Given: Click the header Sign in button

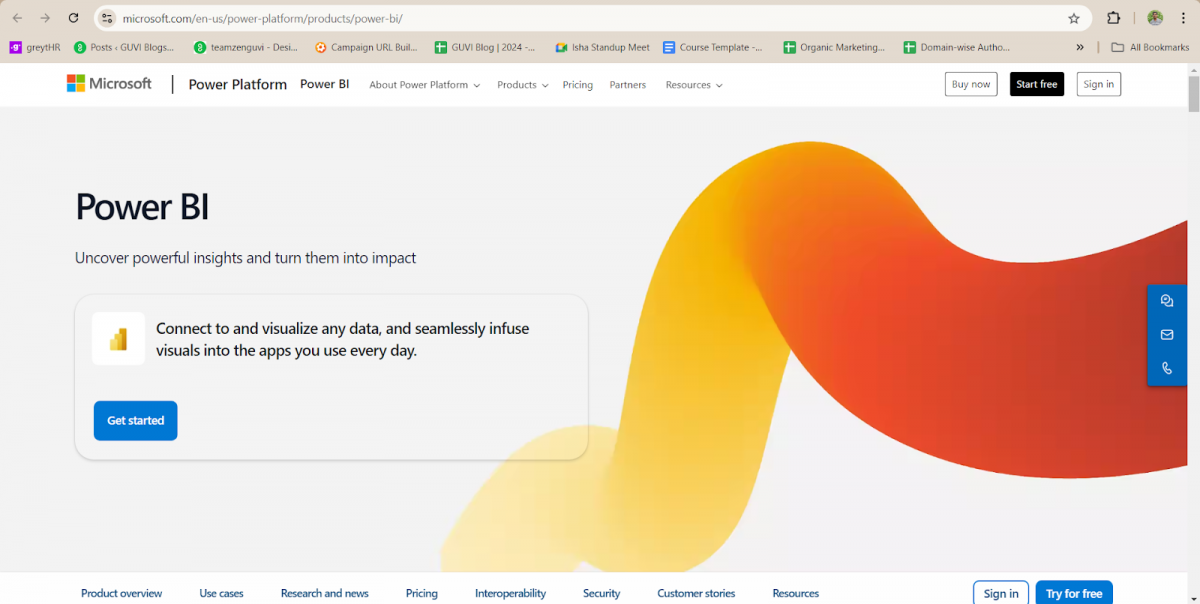Looking at the screenshot, I should click(1099, 84).
